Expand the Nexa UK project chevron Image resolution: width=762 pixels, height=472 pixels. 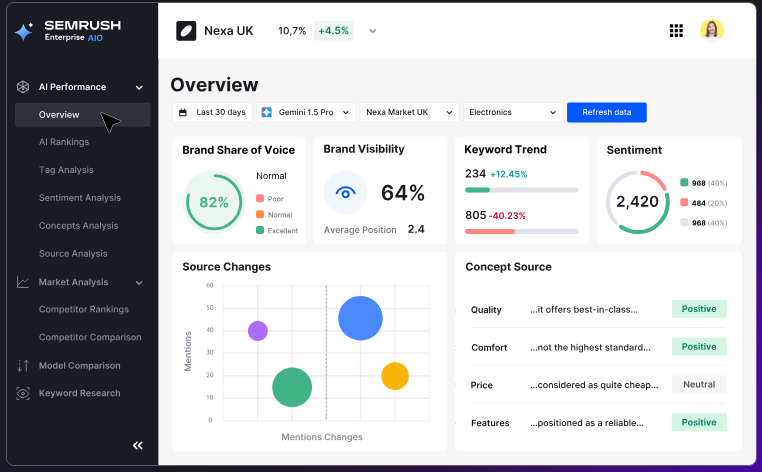373,31
